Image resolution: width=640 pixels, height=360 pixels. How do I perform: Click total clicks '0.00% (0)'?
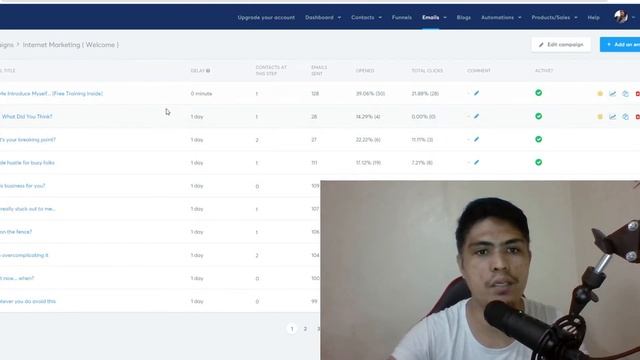tap(423, 117)
